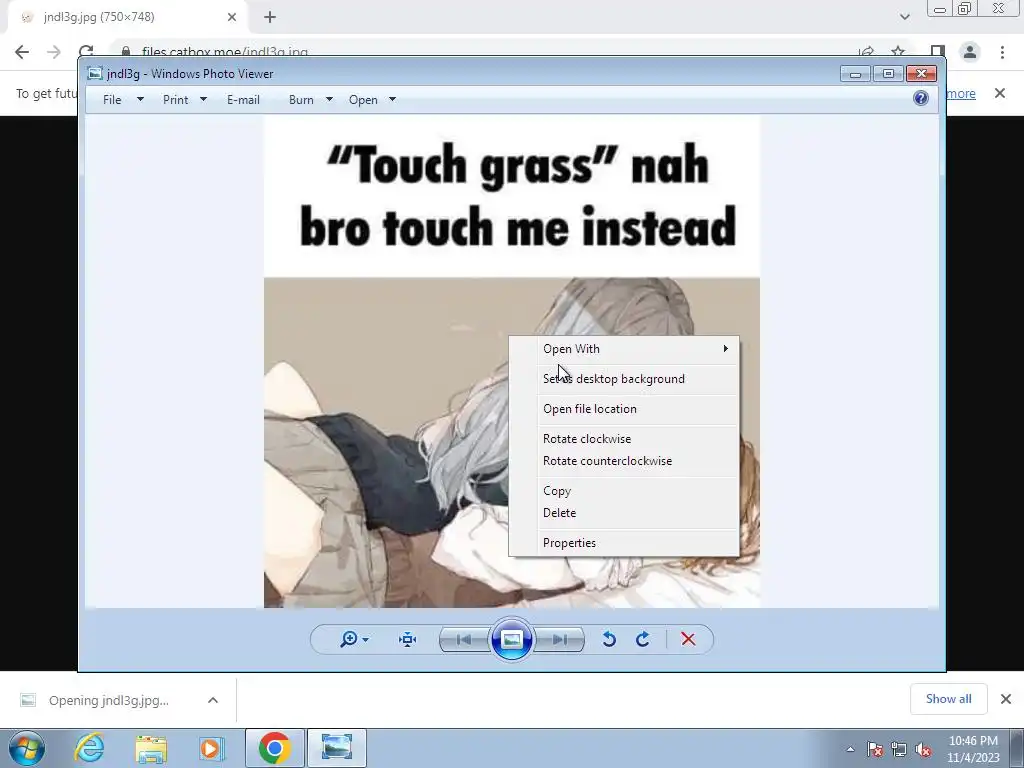Share this page icon in Chrome
The image size is (1024, 768).
click(867, 52)
